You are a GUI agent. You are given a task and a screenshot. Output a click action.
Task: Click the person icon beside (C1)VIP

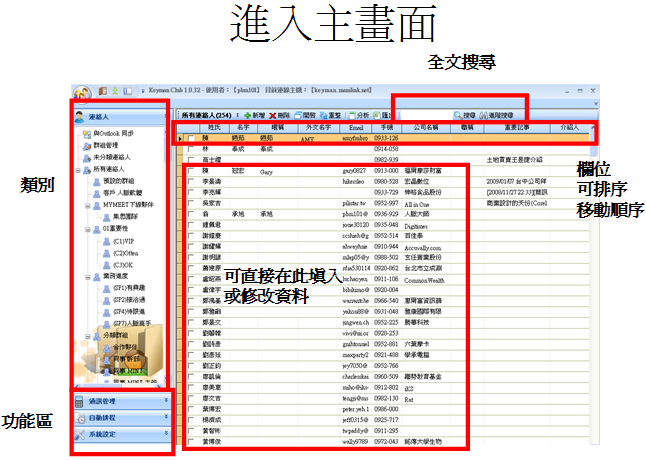point(106,242)
